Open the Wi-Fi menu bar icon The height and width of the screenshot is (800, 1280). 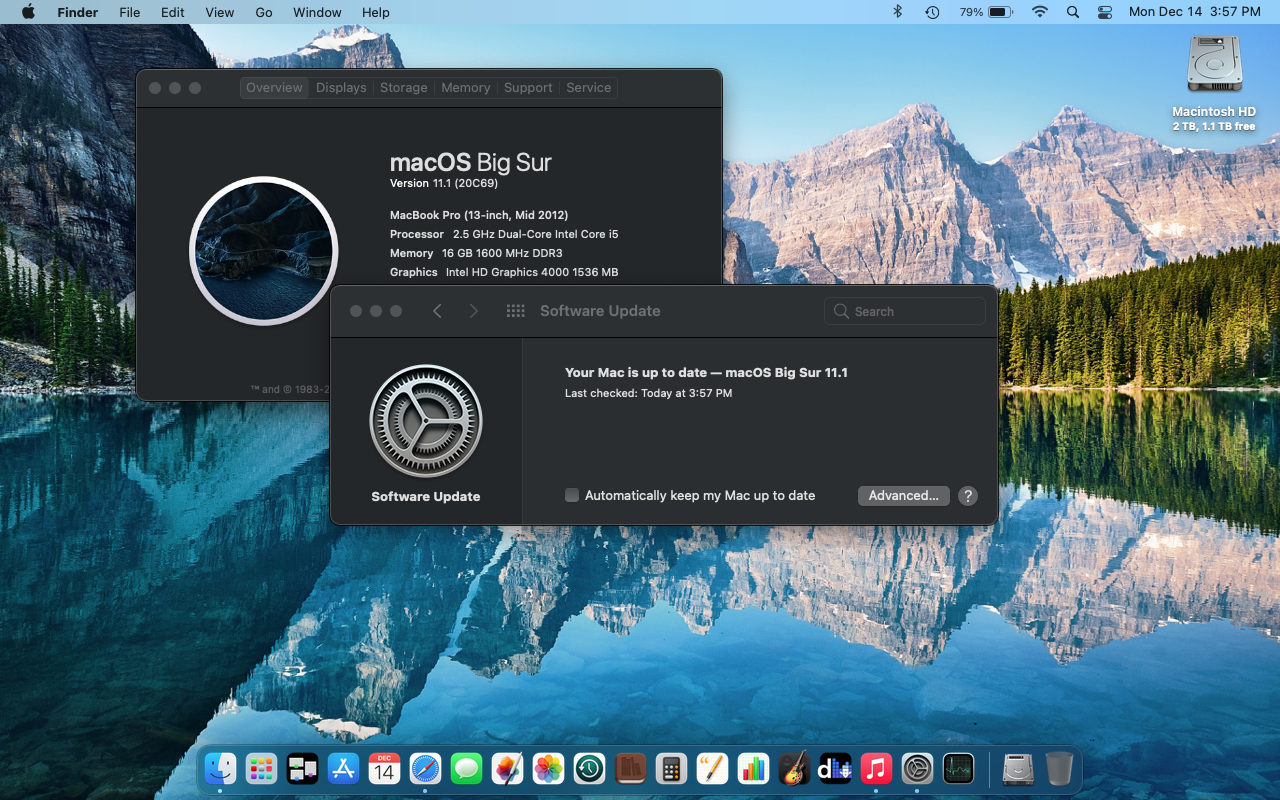(x=1040, y=12)
